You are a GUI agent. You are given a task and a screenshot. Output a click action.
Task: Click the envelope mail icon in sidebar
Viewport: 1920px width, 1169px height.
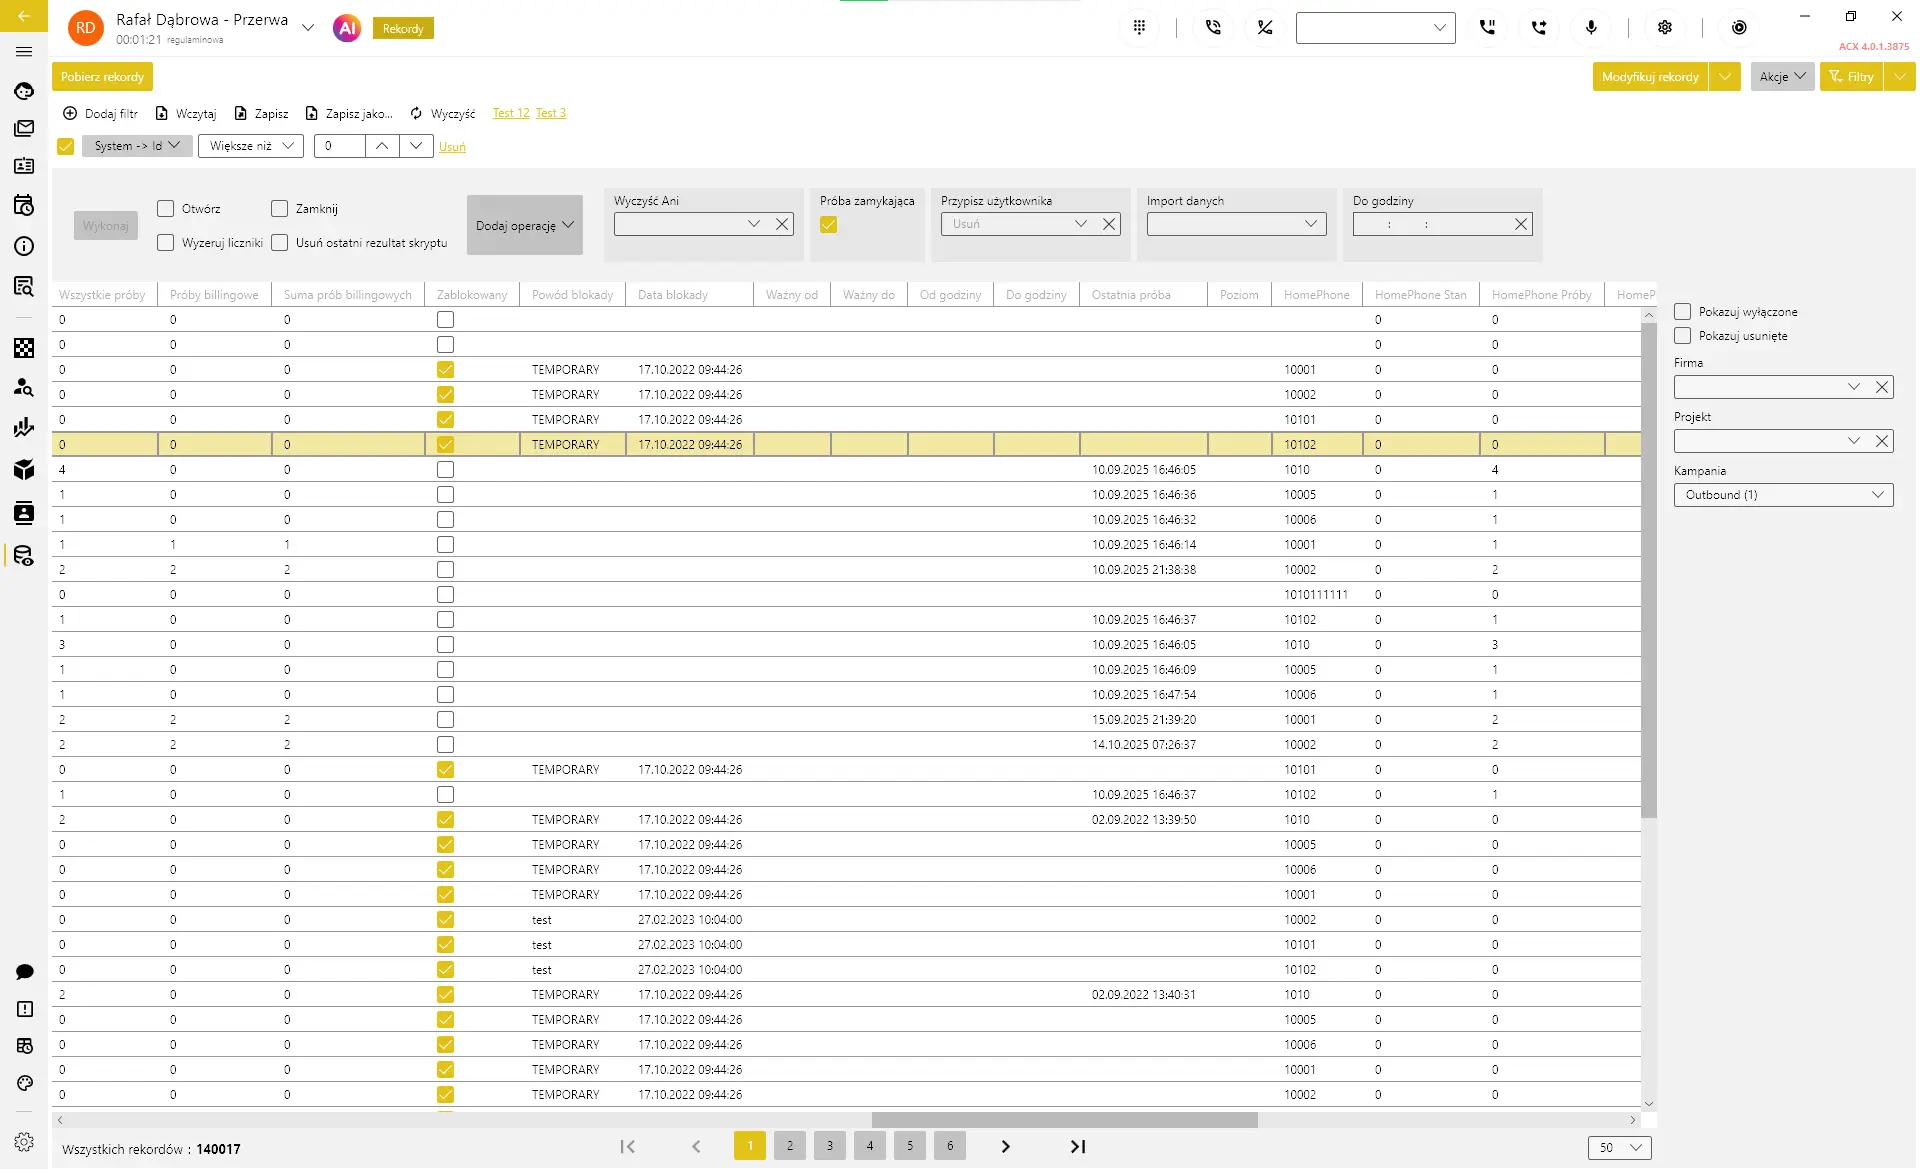click(x=24, y=128)
